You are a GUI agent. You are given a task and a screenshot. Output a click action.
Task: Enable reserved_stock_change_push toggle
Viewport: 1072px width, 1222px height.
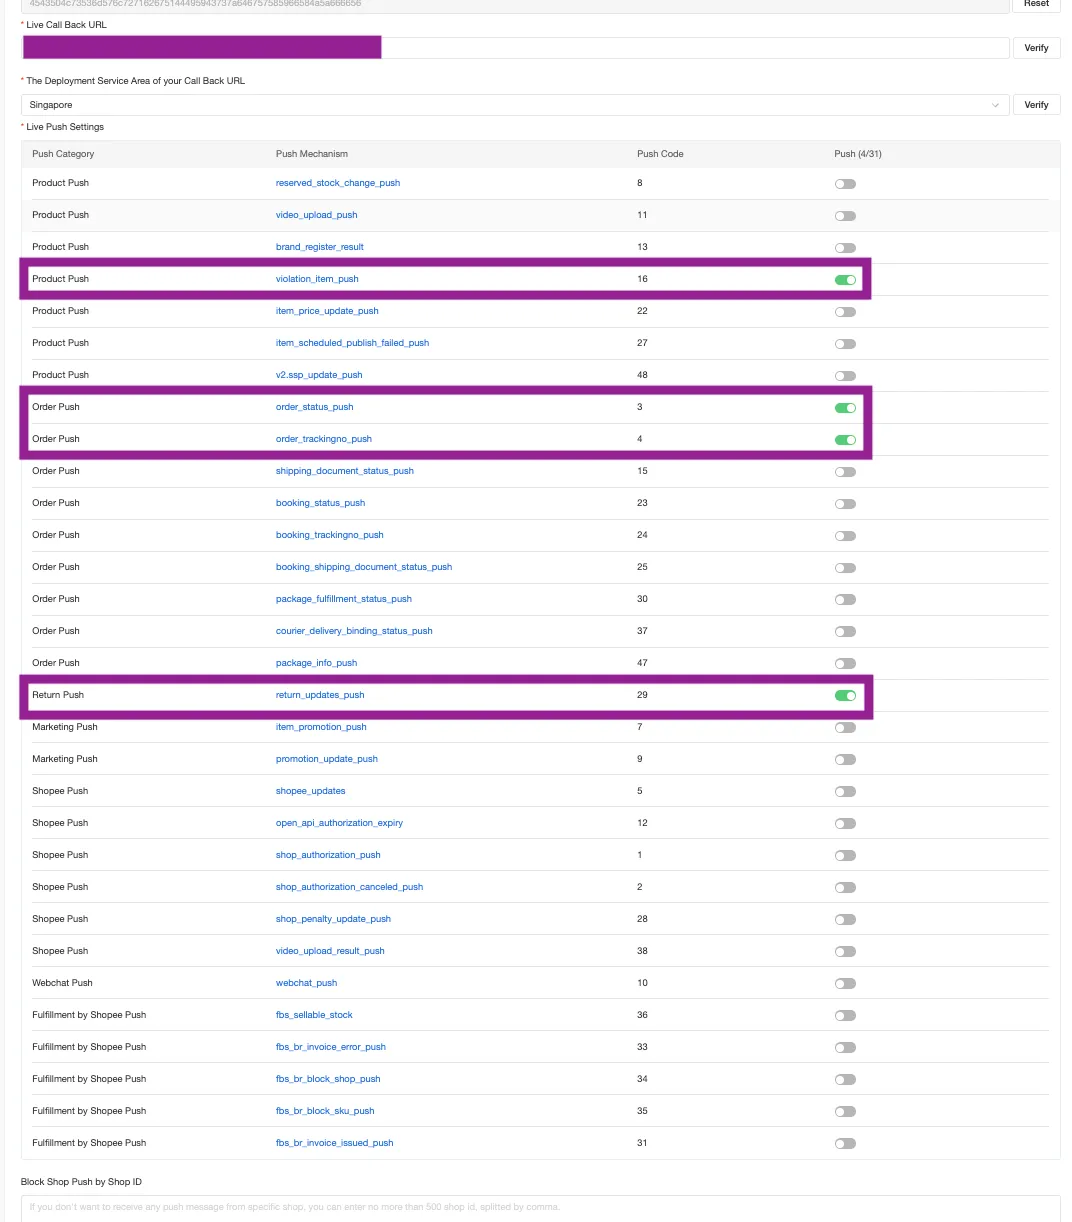(x=845, y=184)
